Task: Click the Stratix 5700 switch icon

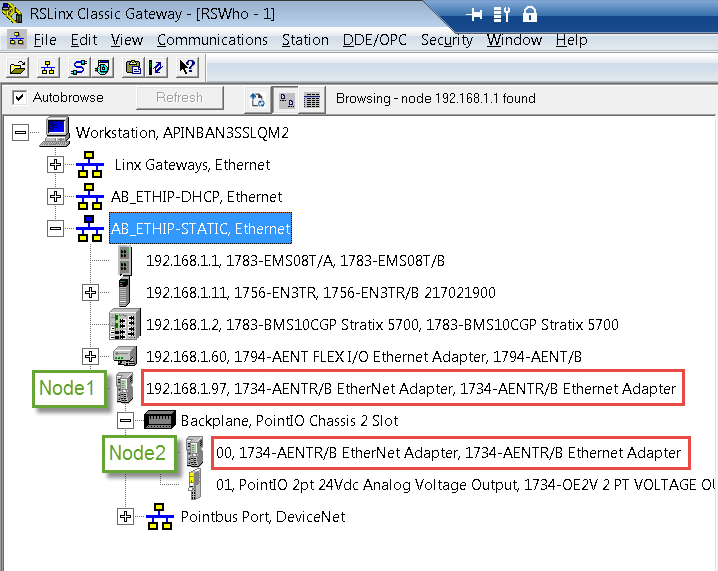Action: [124, 324]
